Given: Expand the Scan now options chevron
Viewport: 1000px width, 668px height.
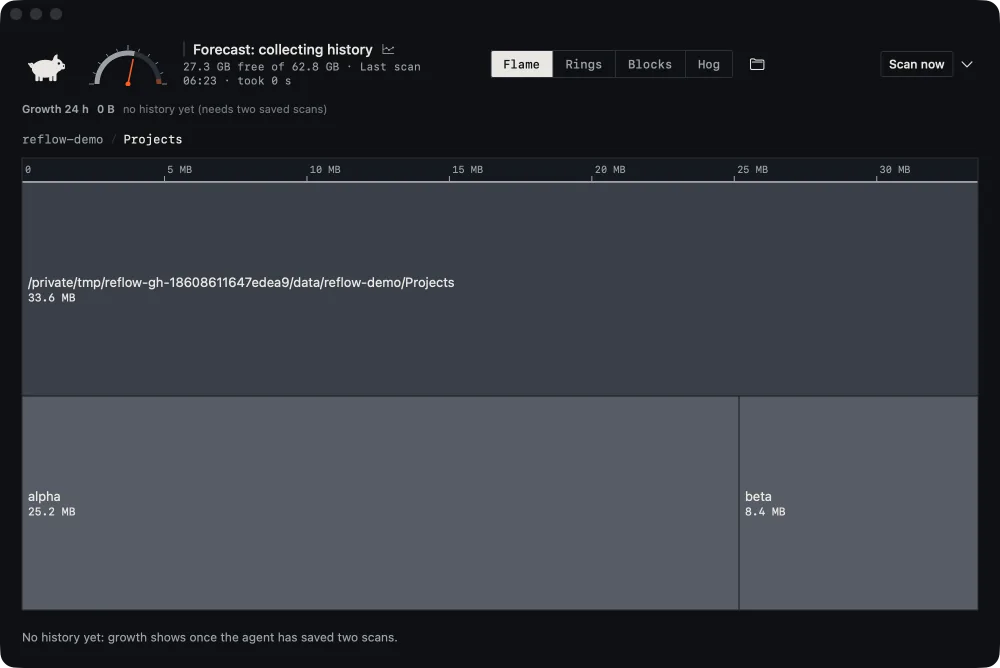Looking at the screenshot, I should (967, 64).
